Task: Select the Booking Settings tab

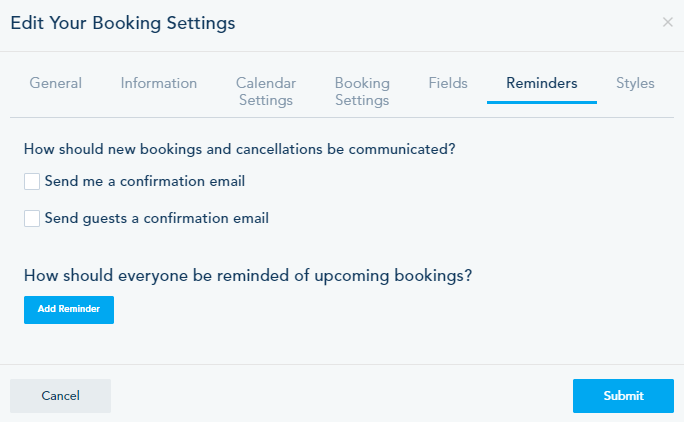Action: pos(362,92)
